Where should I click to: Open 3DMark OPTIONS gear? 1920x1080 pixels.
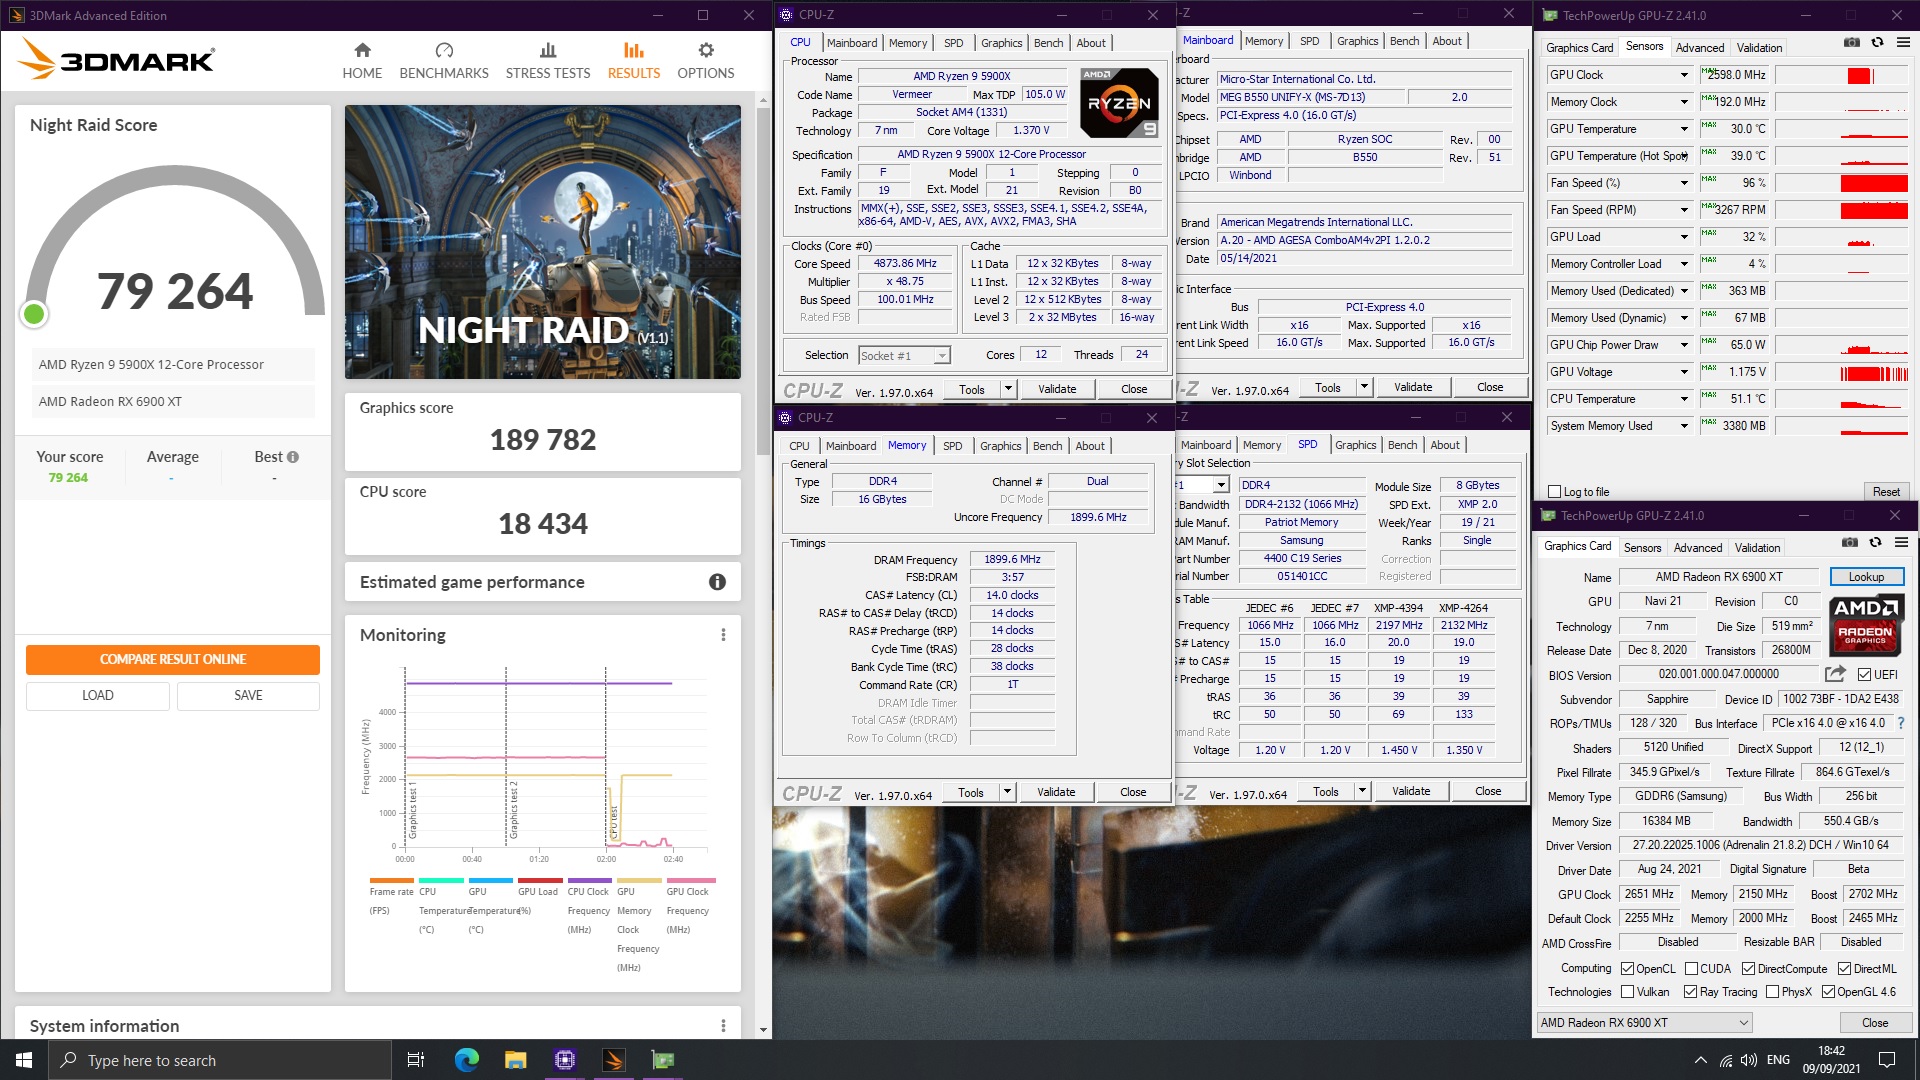(x=706, y=61)
